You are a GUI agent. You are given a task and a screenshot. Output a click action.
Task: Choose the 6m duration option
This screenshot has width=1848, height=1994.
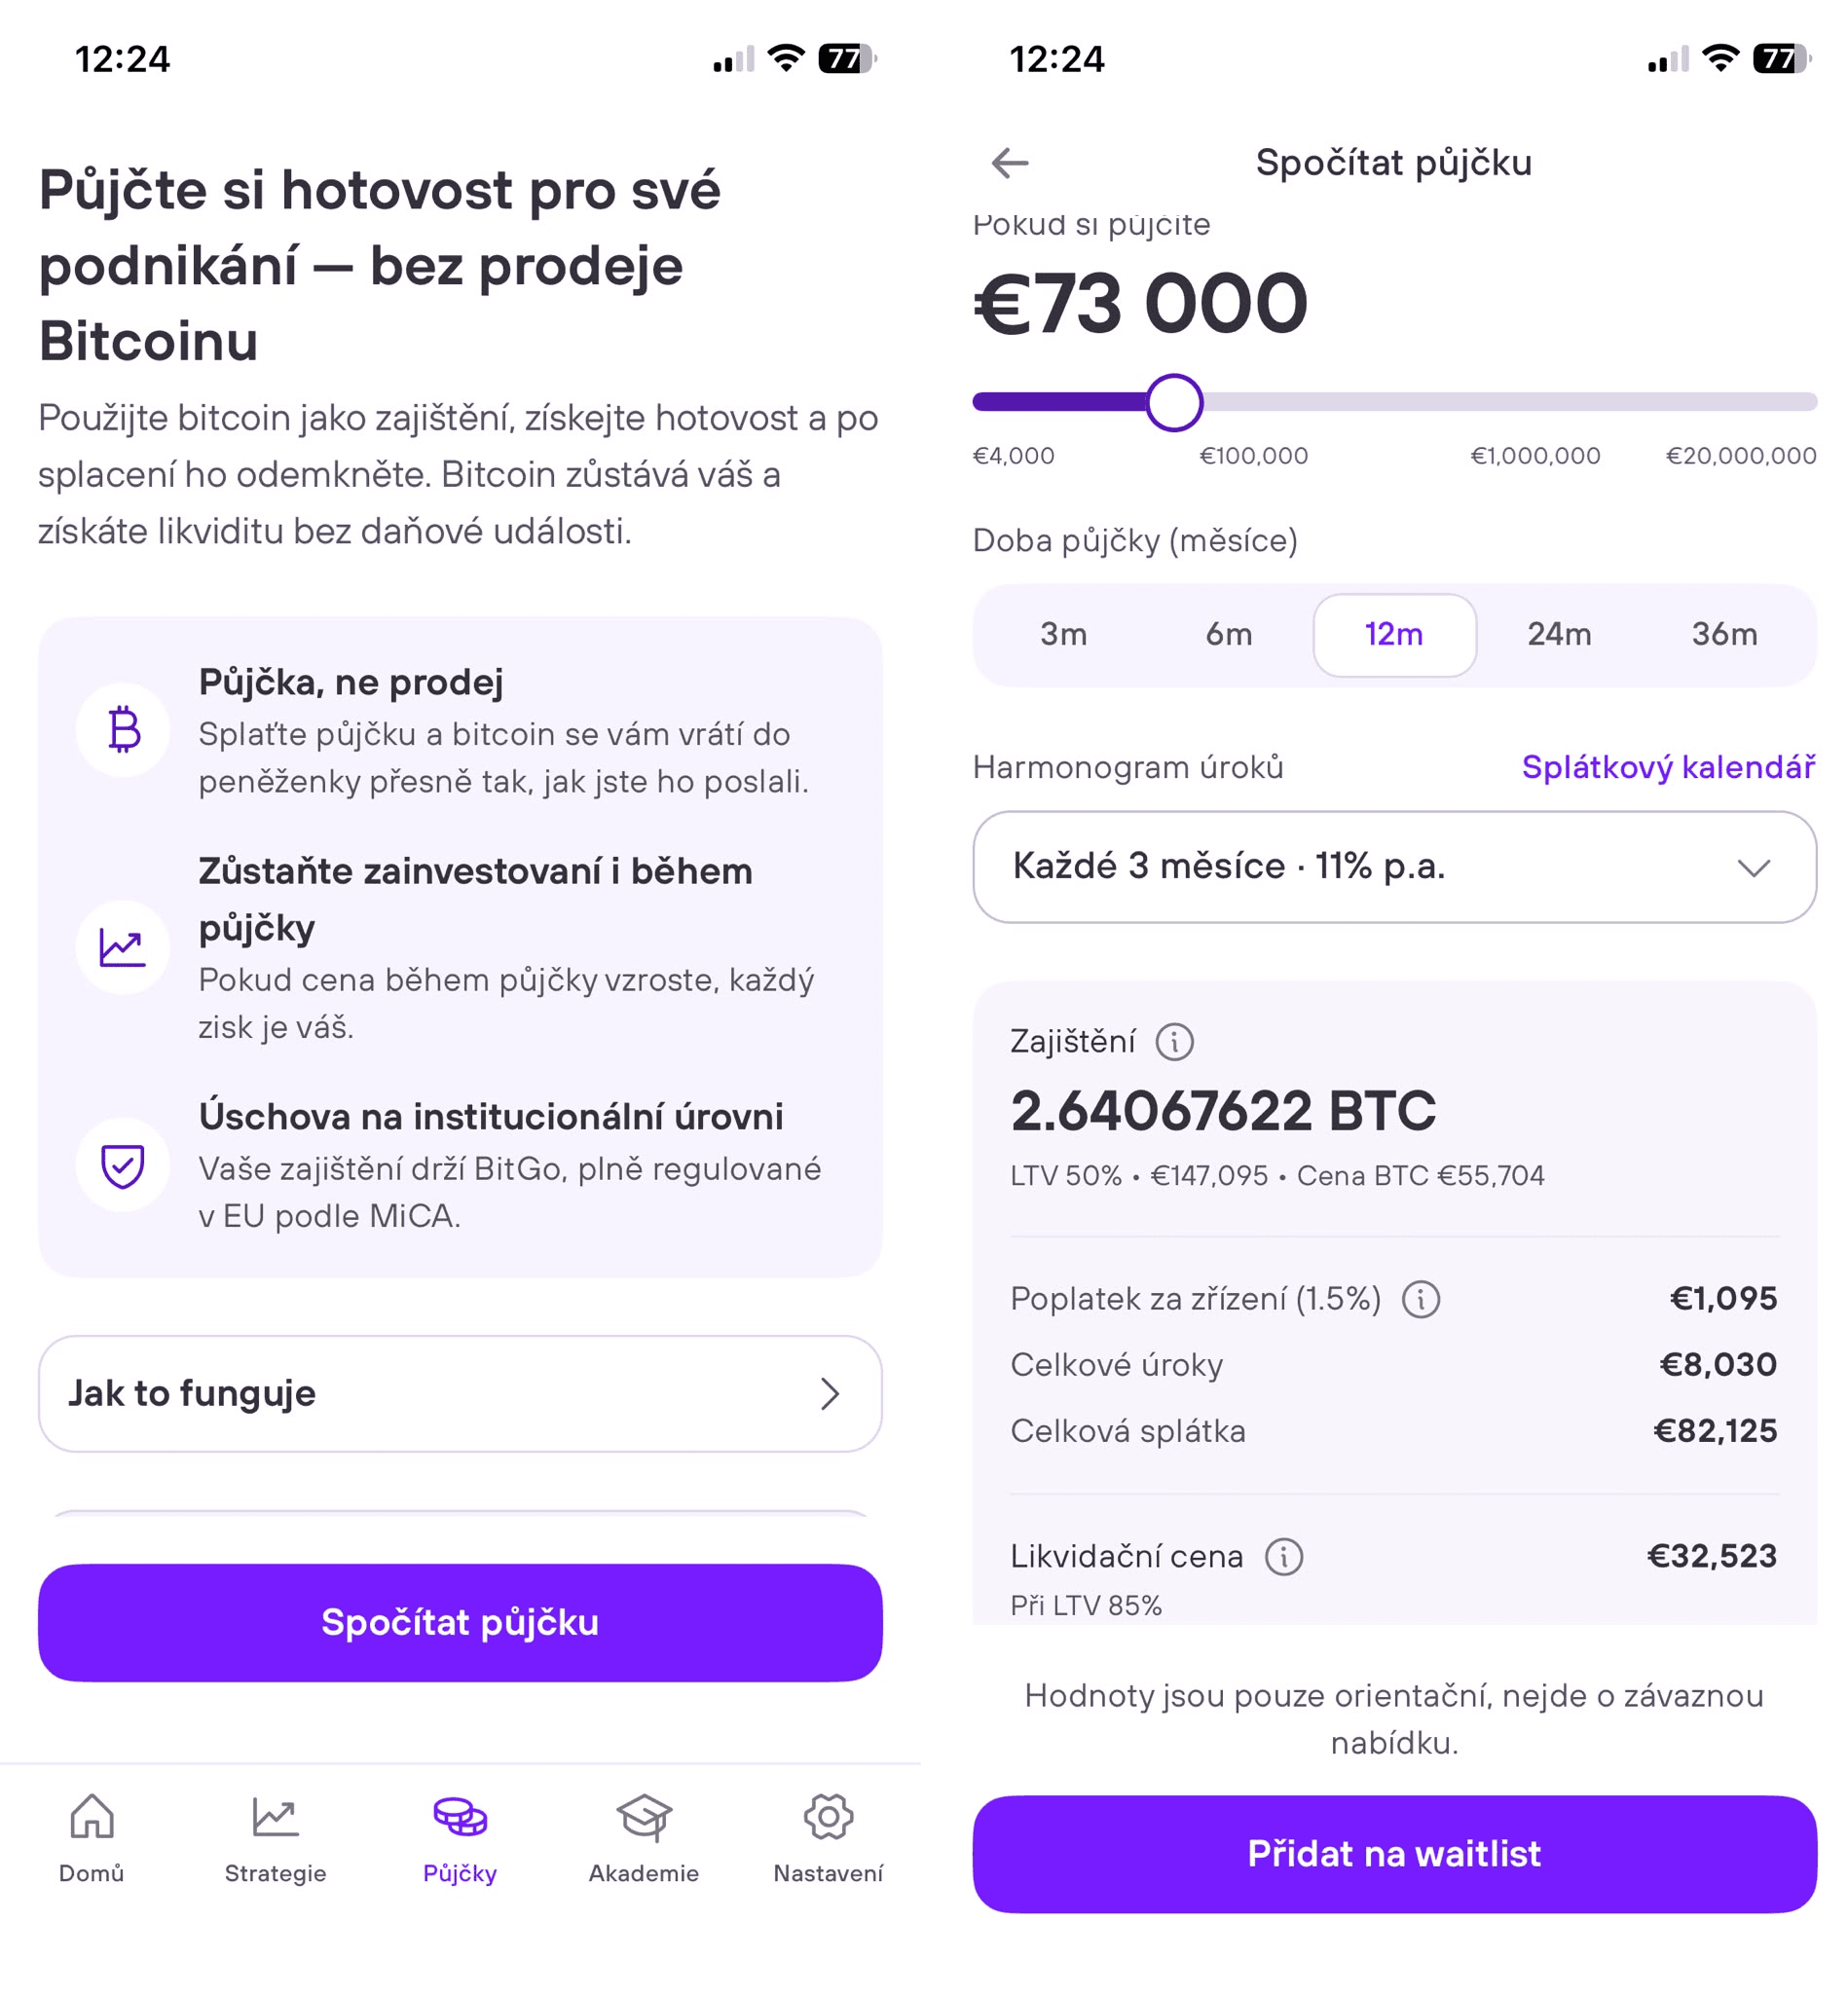coord(1228,634)
